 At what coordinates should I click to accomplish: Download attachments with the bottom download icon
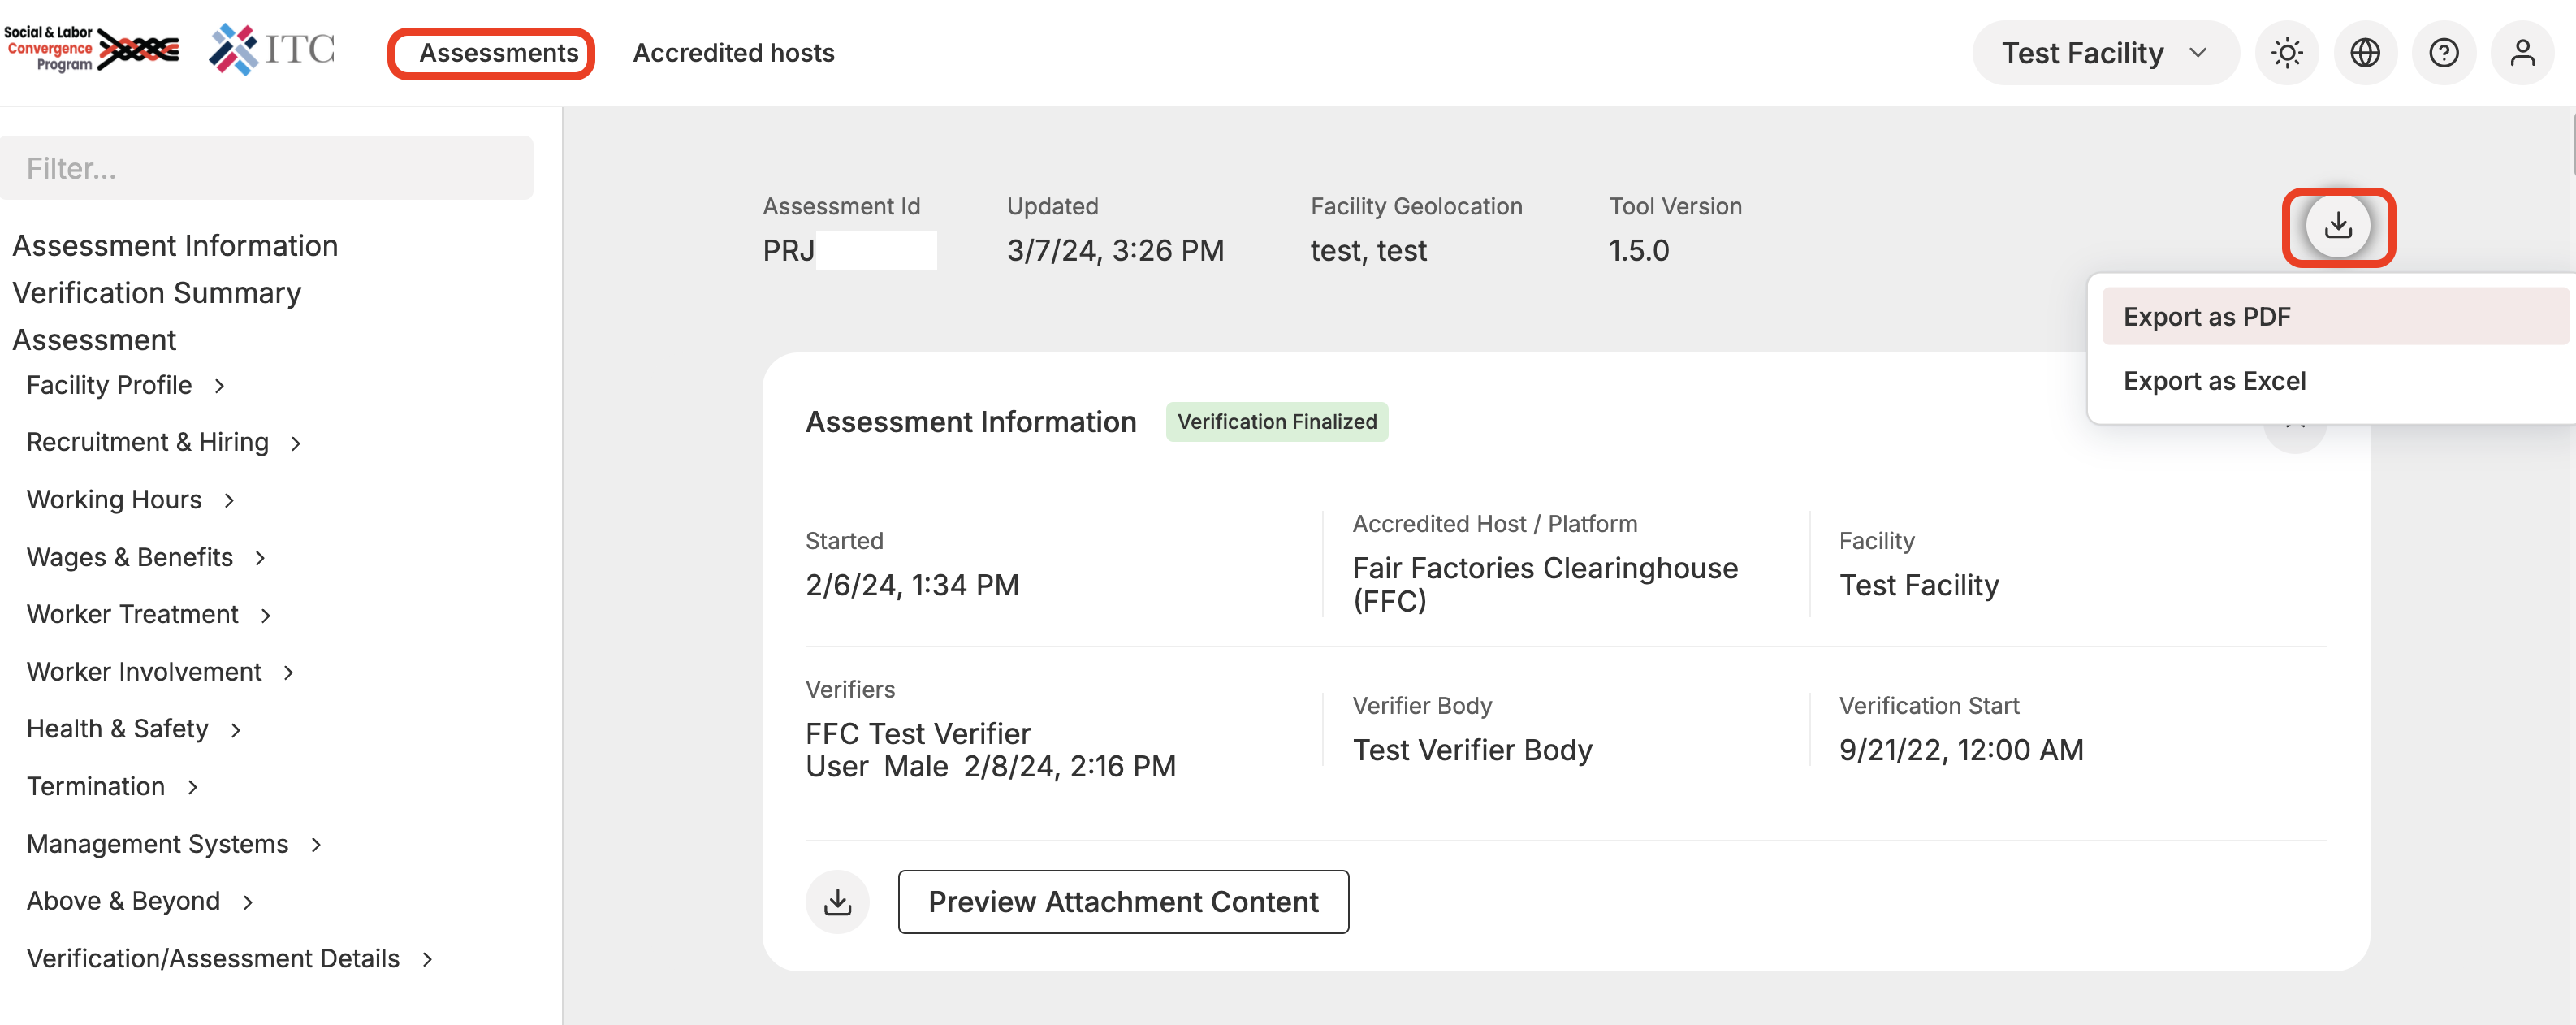(837, 902)
